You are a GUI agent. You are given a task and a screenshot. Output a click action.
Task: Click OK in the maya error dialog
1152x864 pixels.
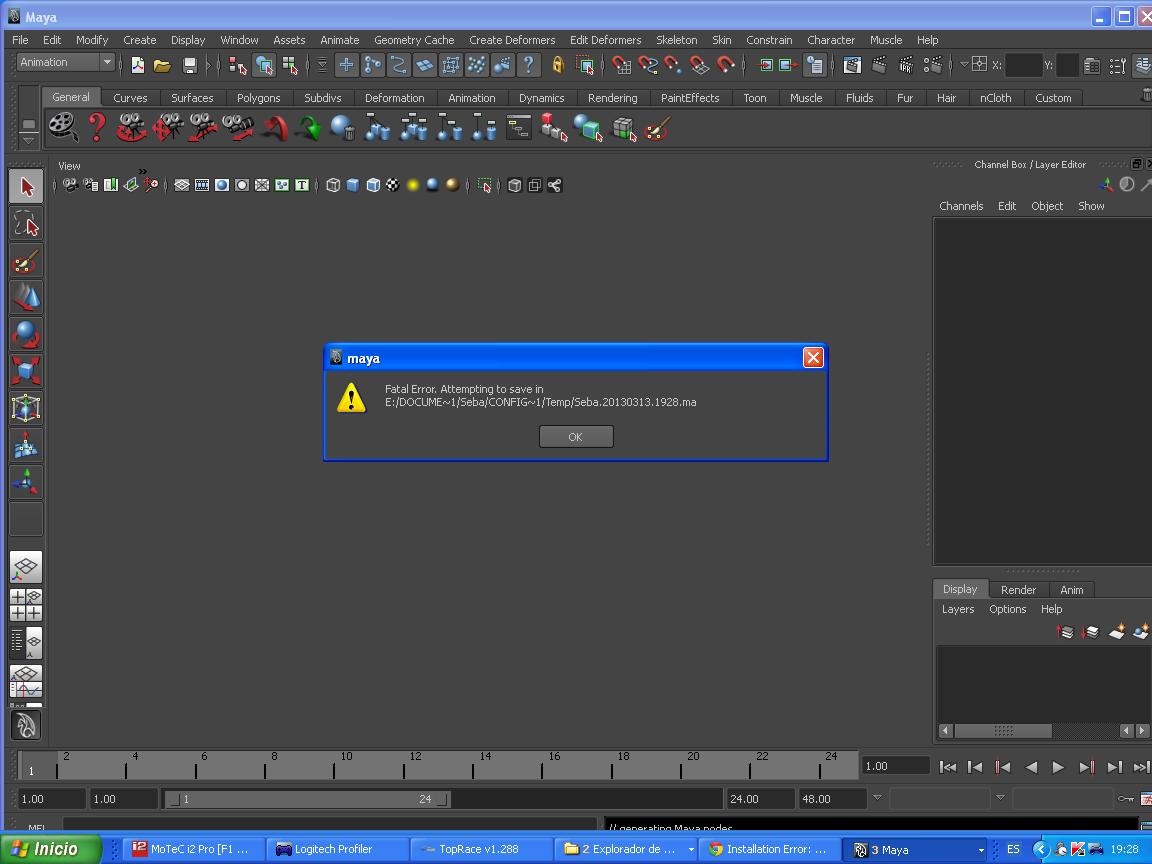[575, 436]
